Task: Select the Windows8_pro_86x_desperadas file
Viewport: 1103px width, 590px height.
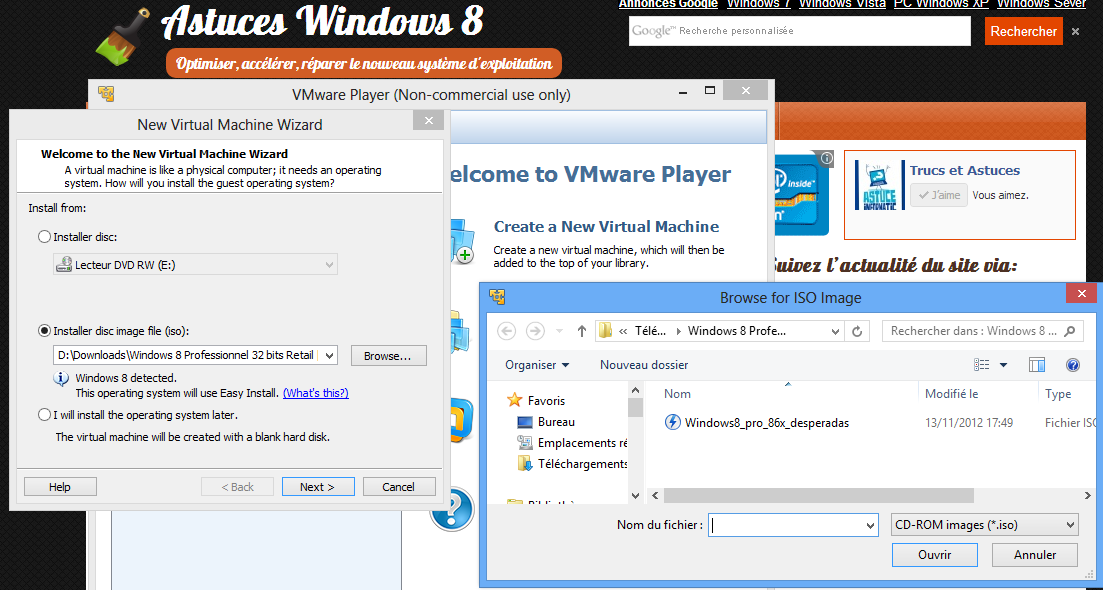Action: click(x=767, y=423)
